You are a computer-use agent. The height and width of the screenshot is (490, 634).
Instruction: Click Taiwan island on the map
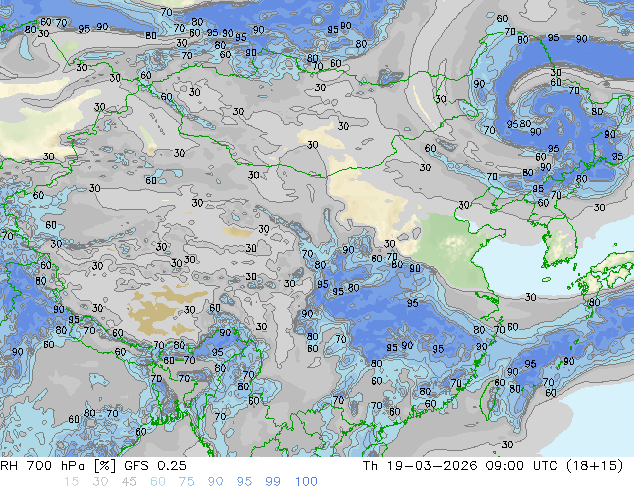click(x=488, y=399)
